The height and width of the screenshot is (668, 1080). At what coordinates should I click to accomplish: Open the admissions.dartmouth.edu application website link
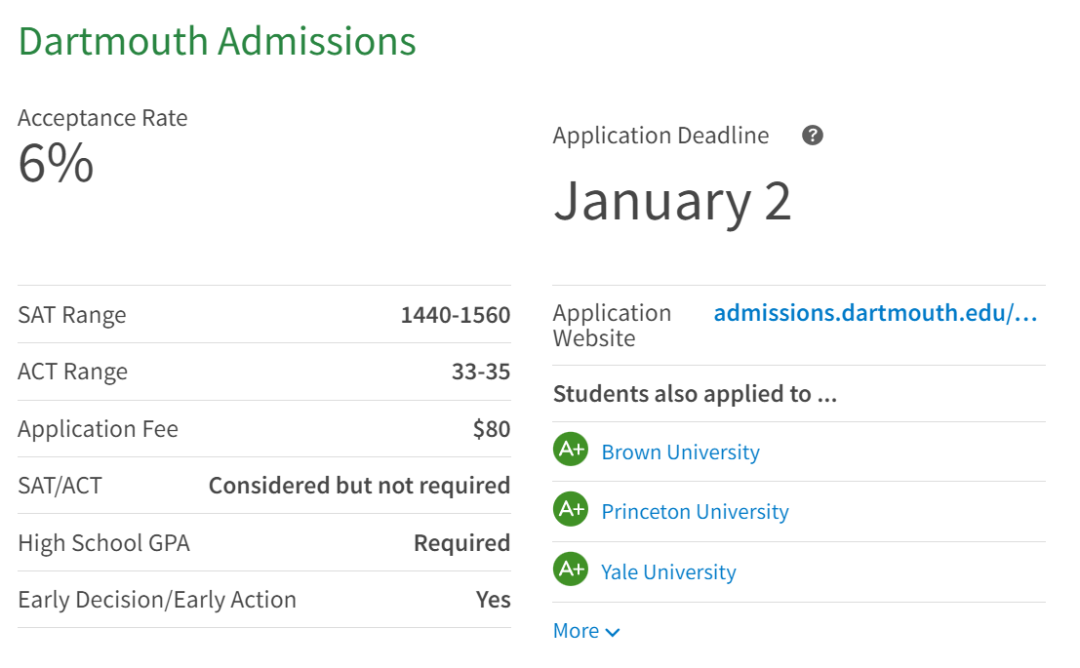[875, 313]
